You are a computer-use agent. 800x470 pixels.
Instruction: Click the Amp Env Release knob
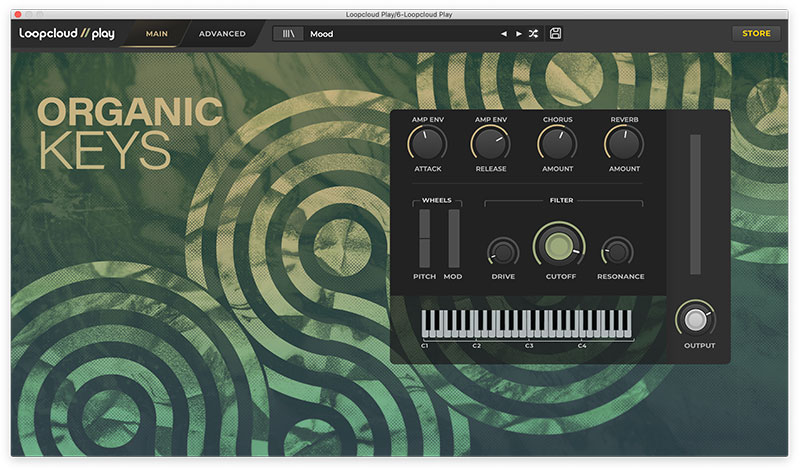(490, 145)
